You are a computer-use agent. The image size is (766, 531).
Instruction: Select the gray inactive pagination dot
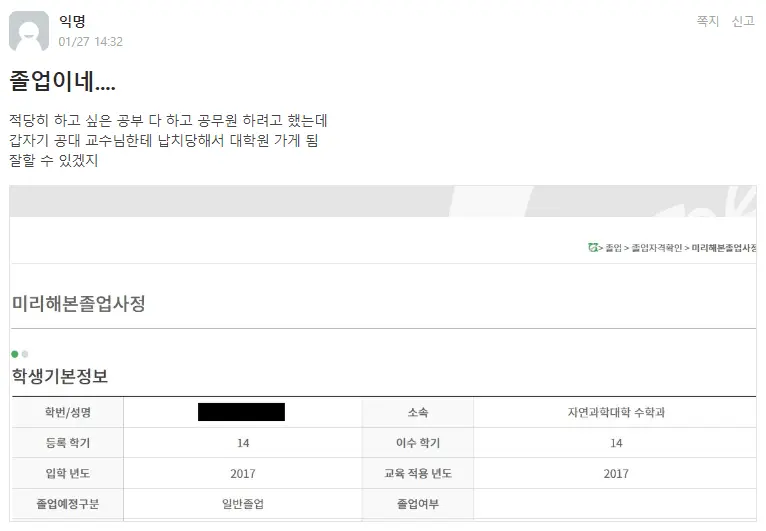25,354
